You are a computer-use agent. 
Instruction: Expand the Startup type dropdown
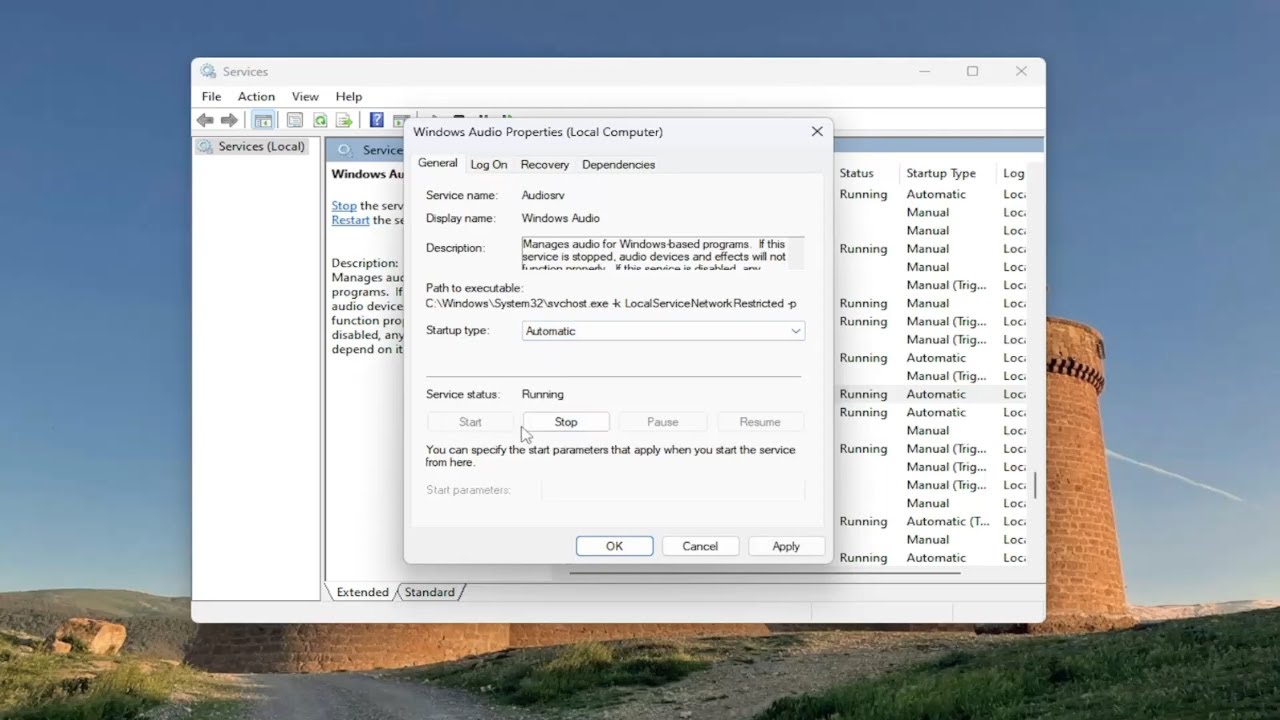click(663, 331)
